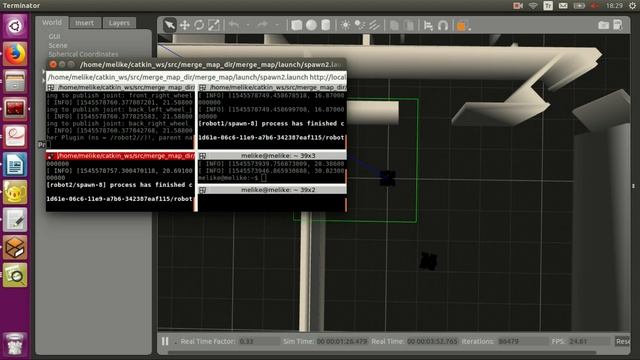640x360 pixels.
Task: Click the shell prompt in 39x3 terminal
Action: tap(232, 178)
